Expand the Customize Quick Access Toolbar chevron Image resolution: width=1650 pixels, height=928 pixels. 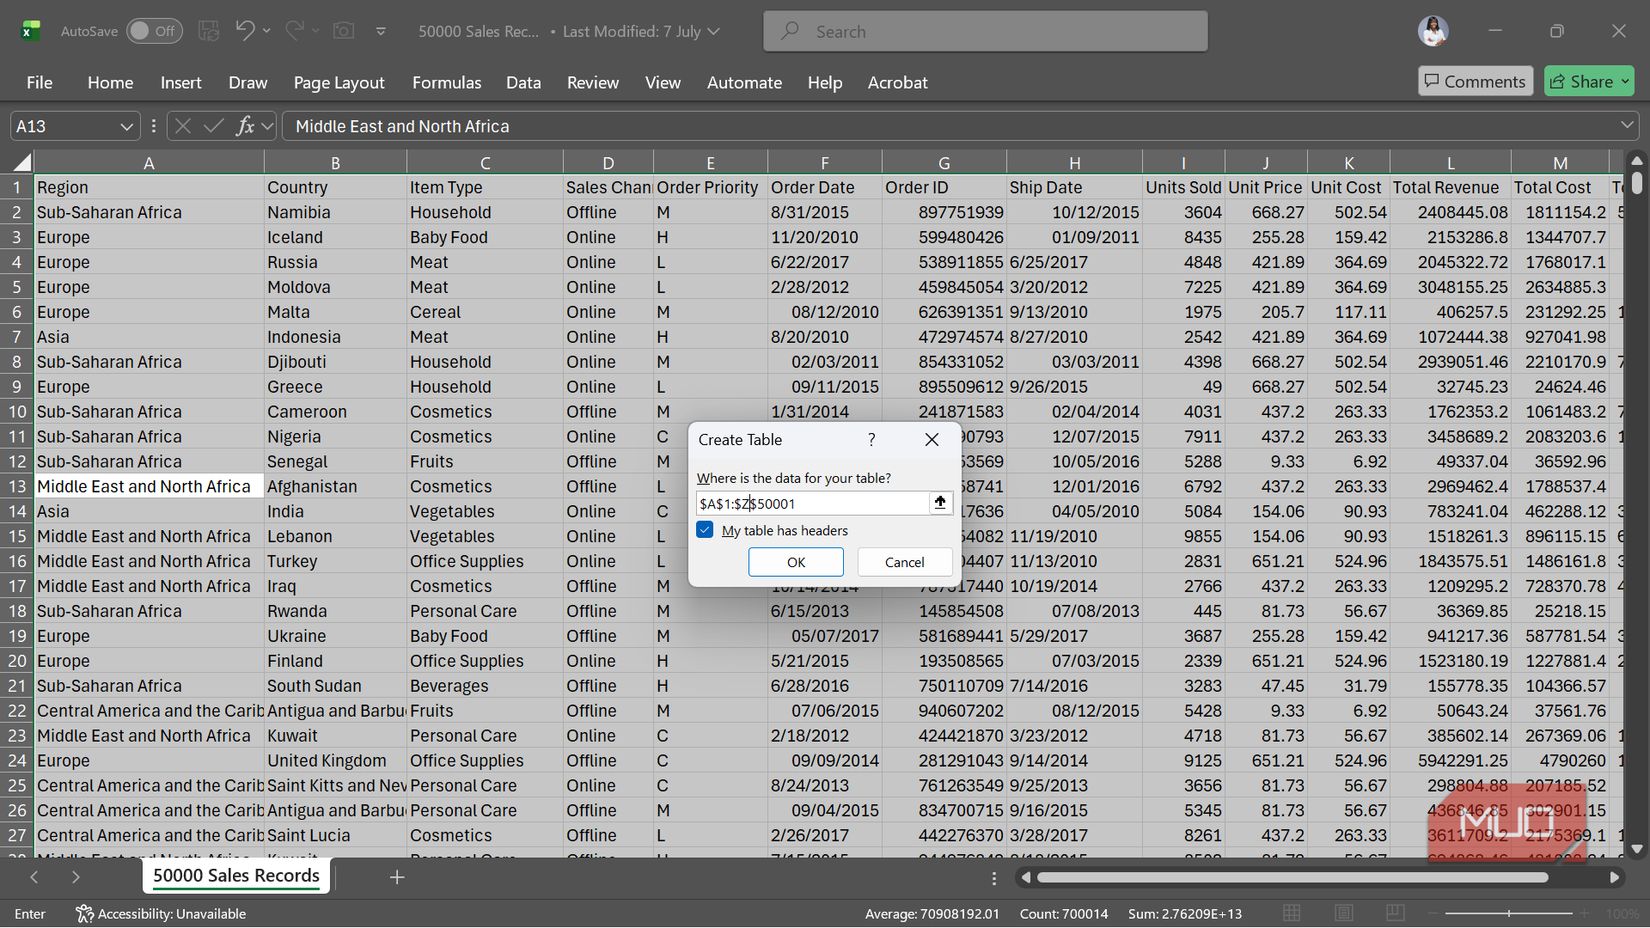tap(381, 31)
